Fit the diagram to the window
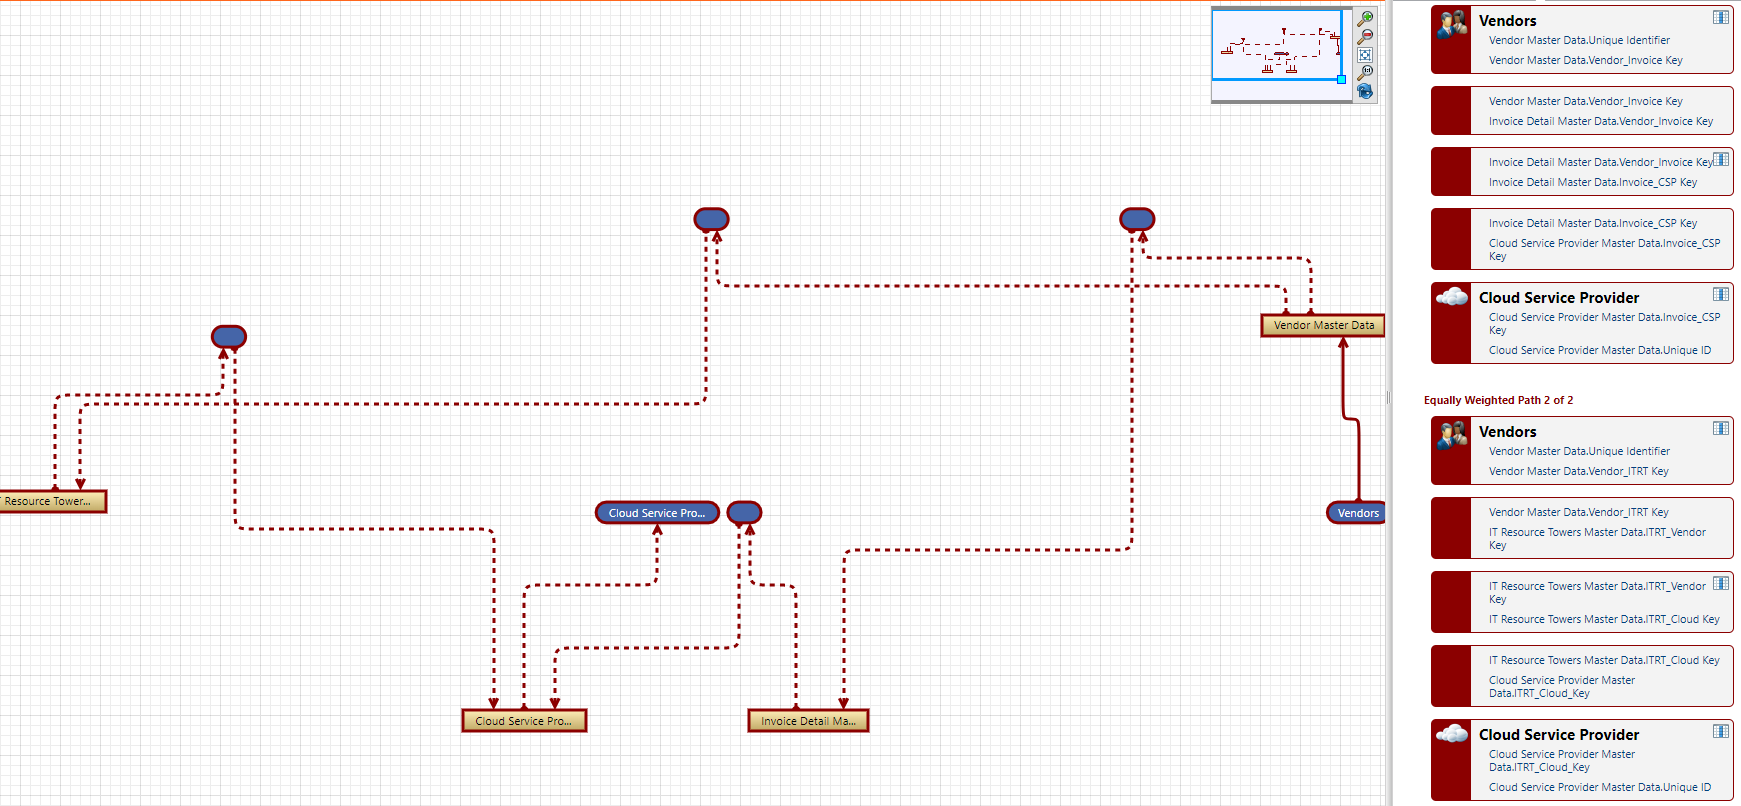Image resolution: width=1741 pixels, height=806 pixels. 1364,55
